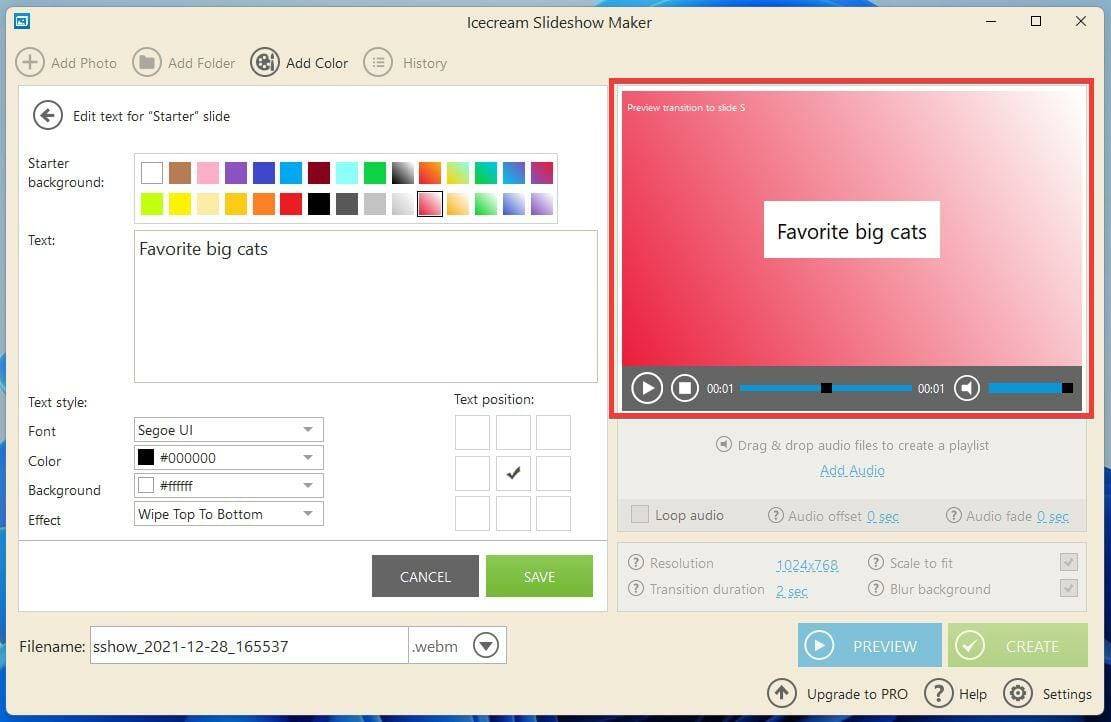The height and width of the screenshot is (722, 1111).
Task: Mute the preview speaker icon
Action: point(966,388)
